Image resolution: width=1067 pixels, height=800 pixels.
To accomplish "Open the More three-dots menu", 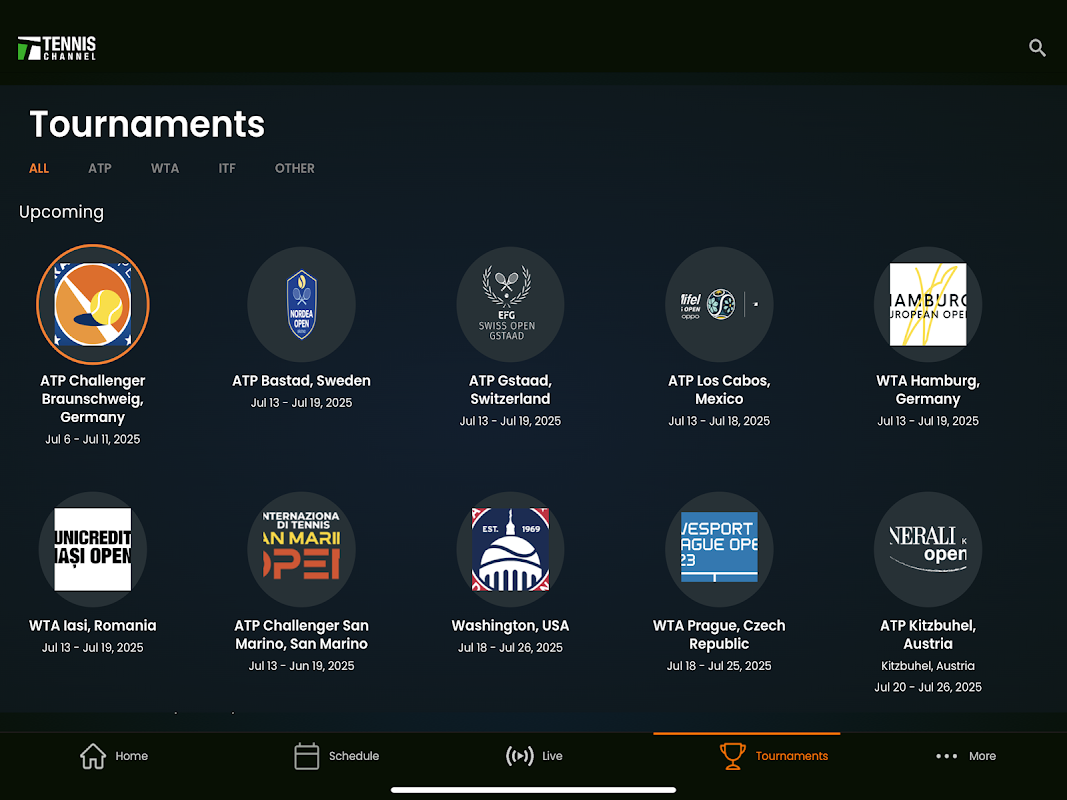I will coord(947,756).
